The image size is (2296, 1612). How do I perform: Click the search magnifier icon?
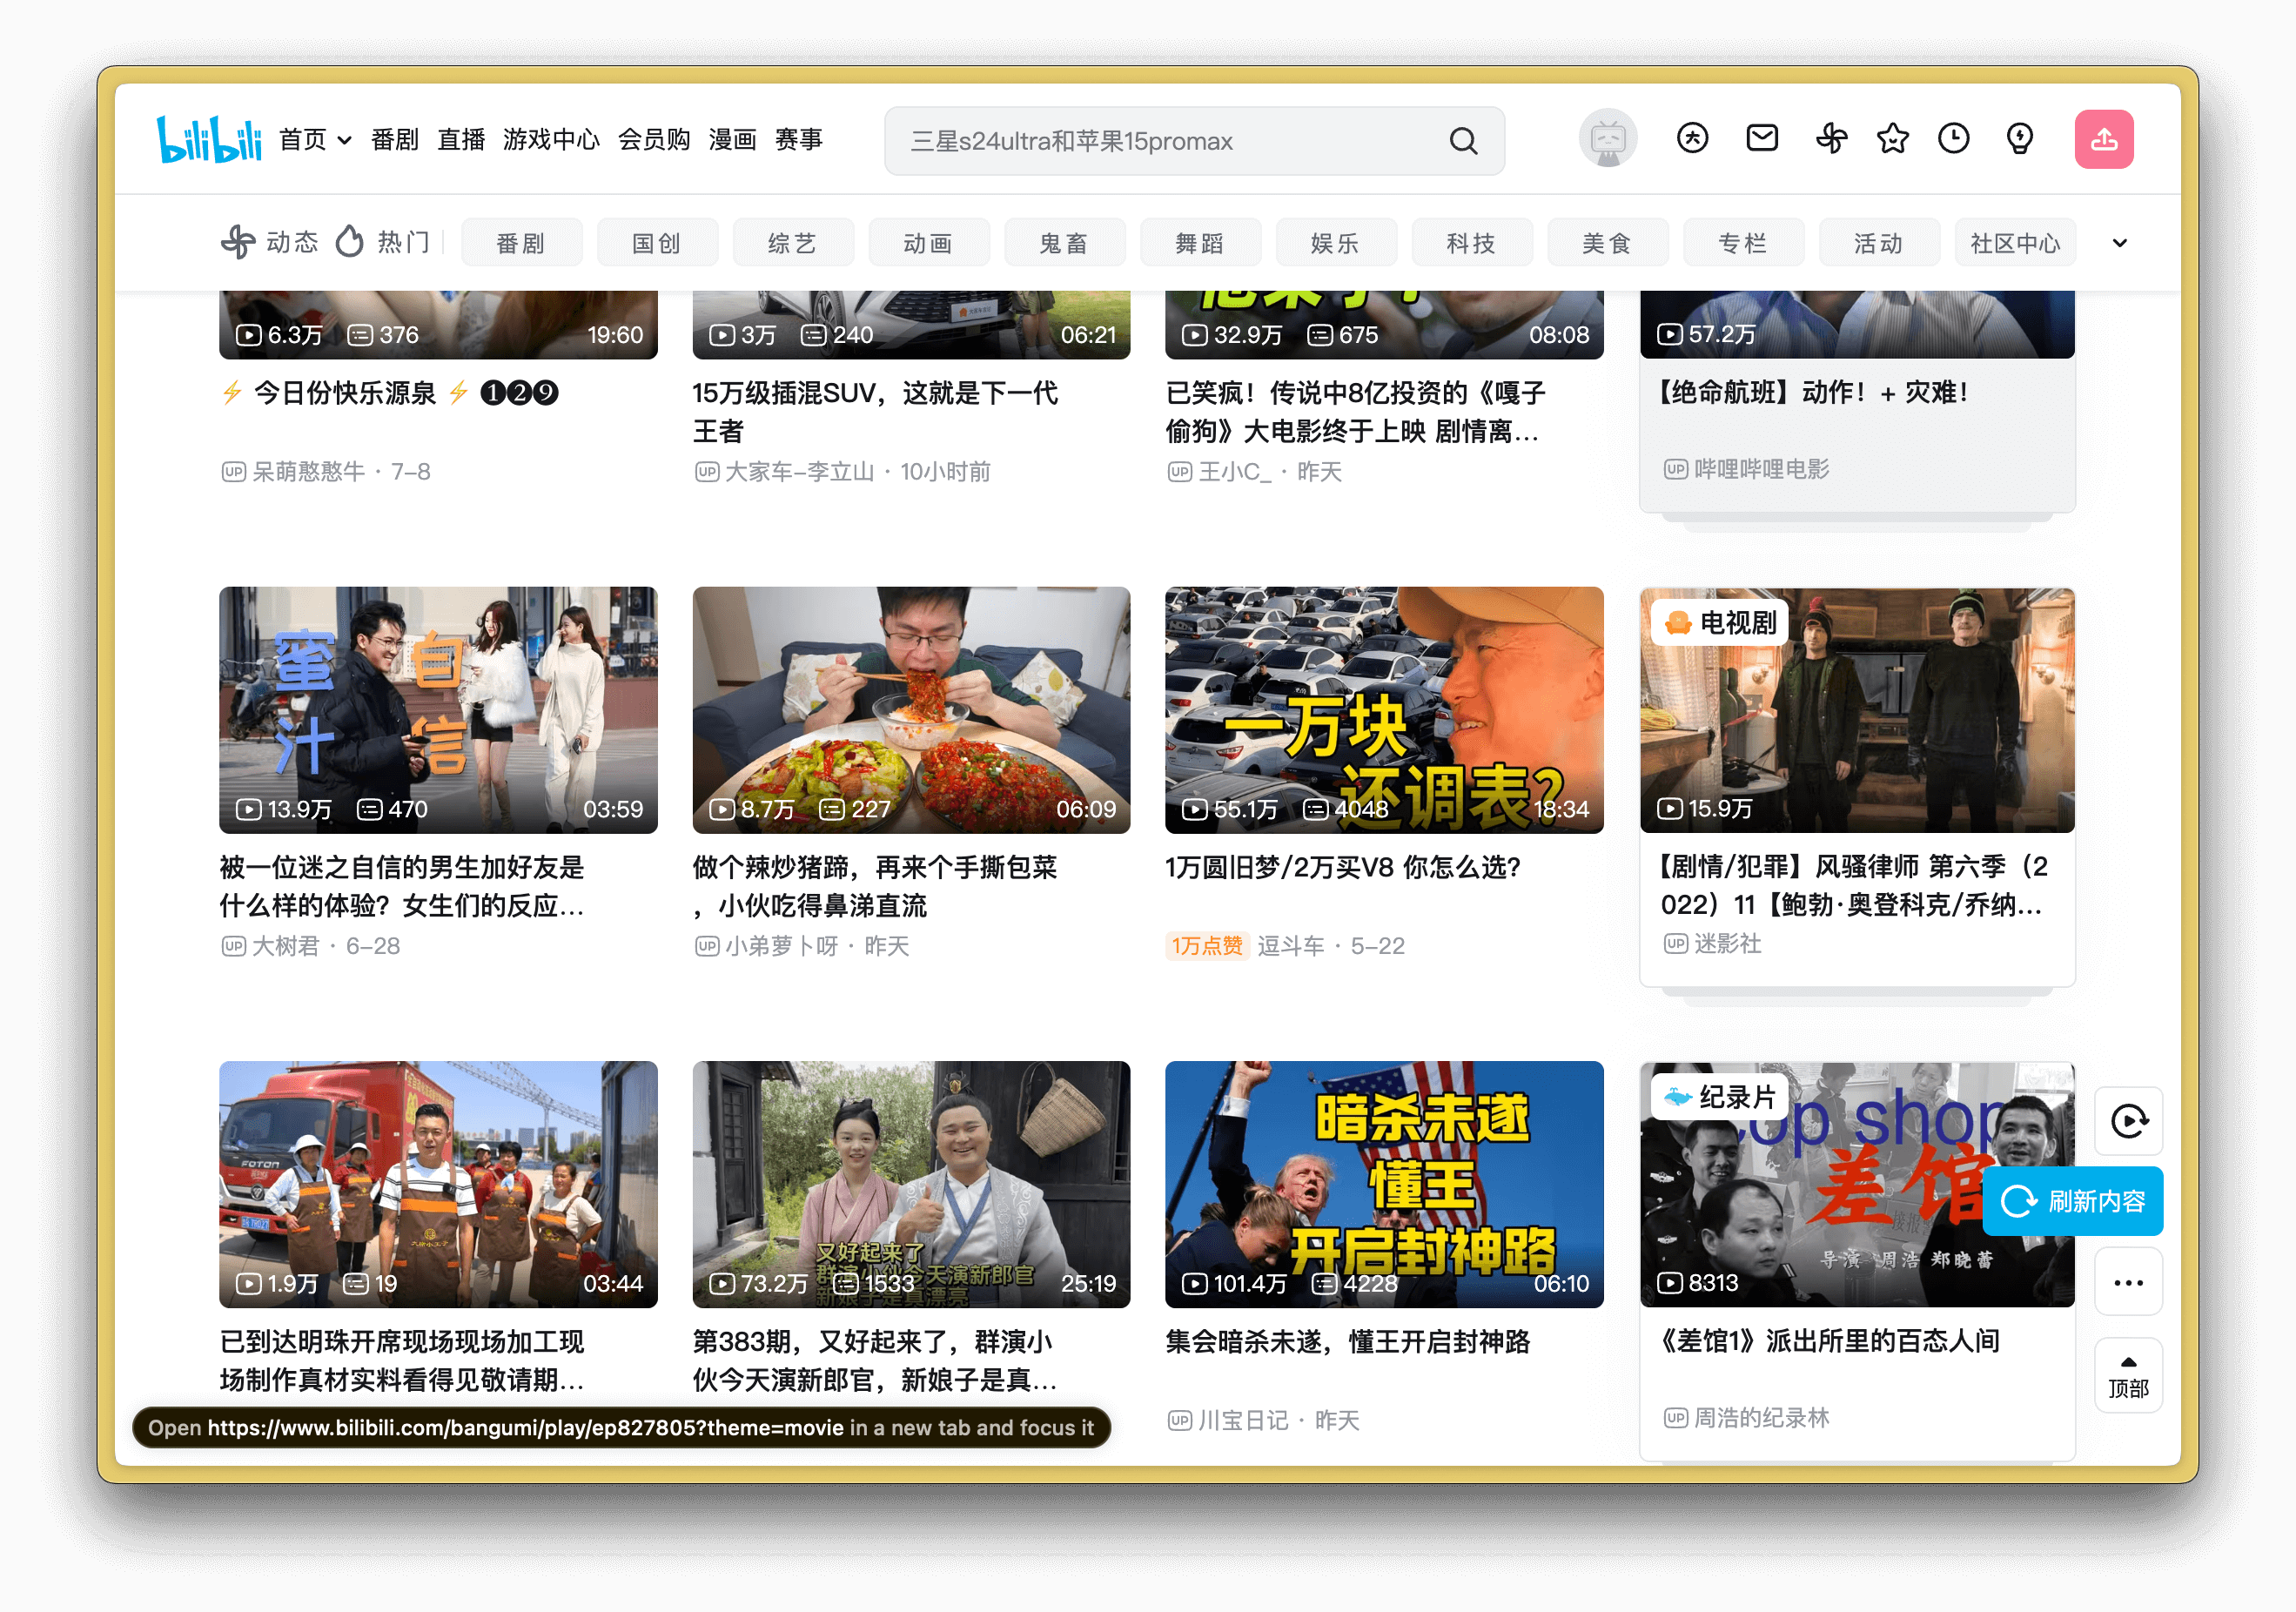[x=1464, y=141]
